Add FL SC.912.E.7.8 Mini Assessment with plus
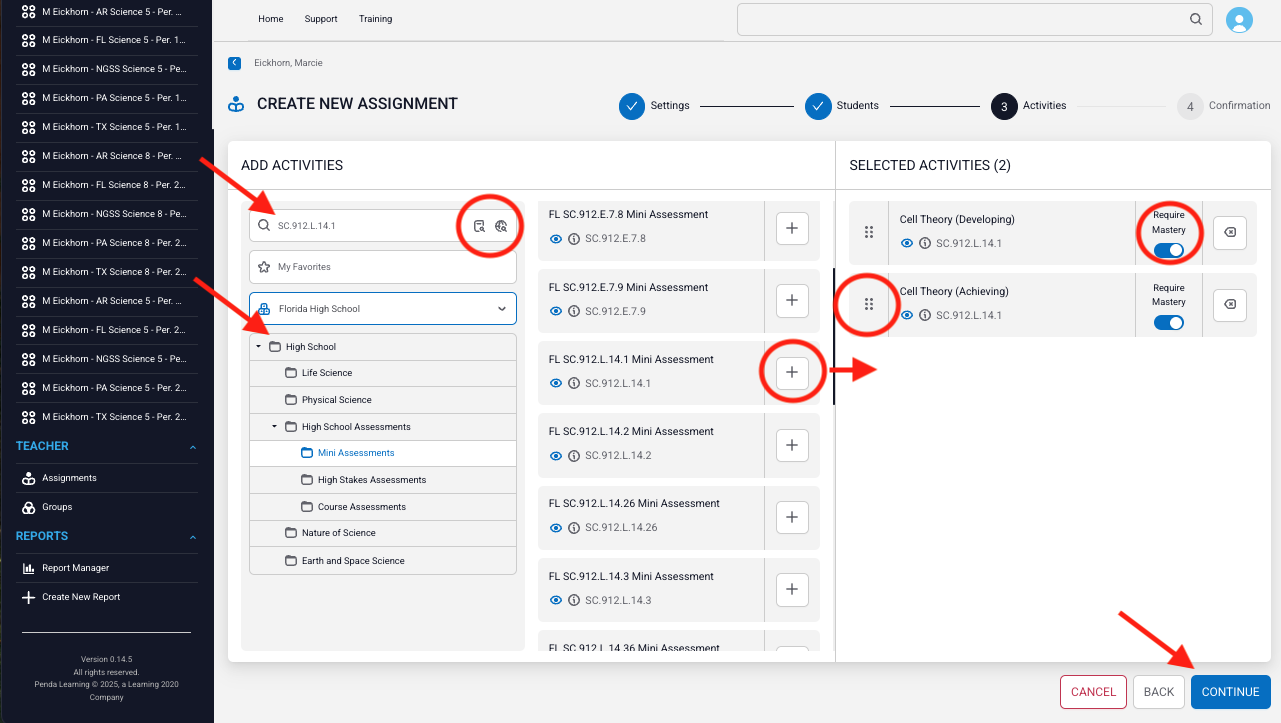The height and width of the screenshot is (723, 1281). coord(792,228)
